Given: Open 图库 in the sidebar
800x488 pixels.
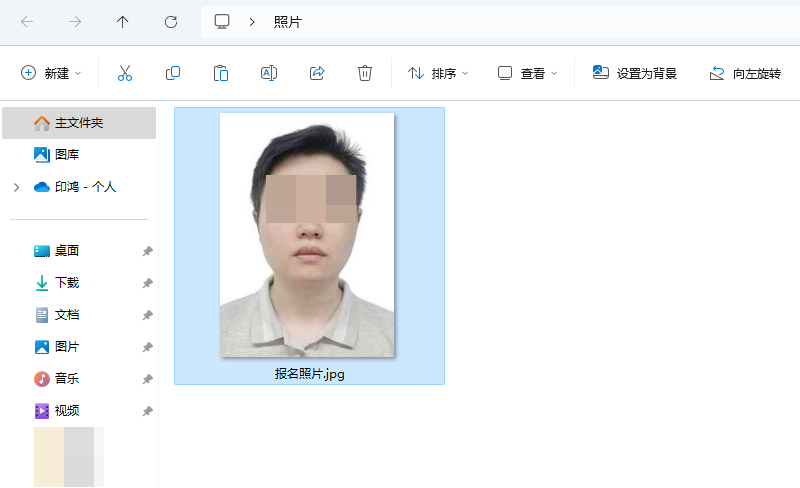Looking at the screenshot, I should [66, 155].
